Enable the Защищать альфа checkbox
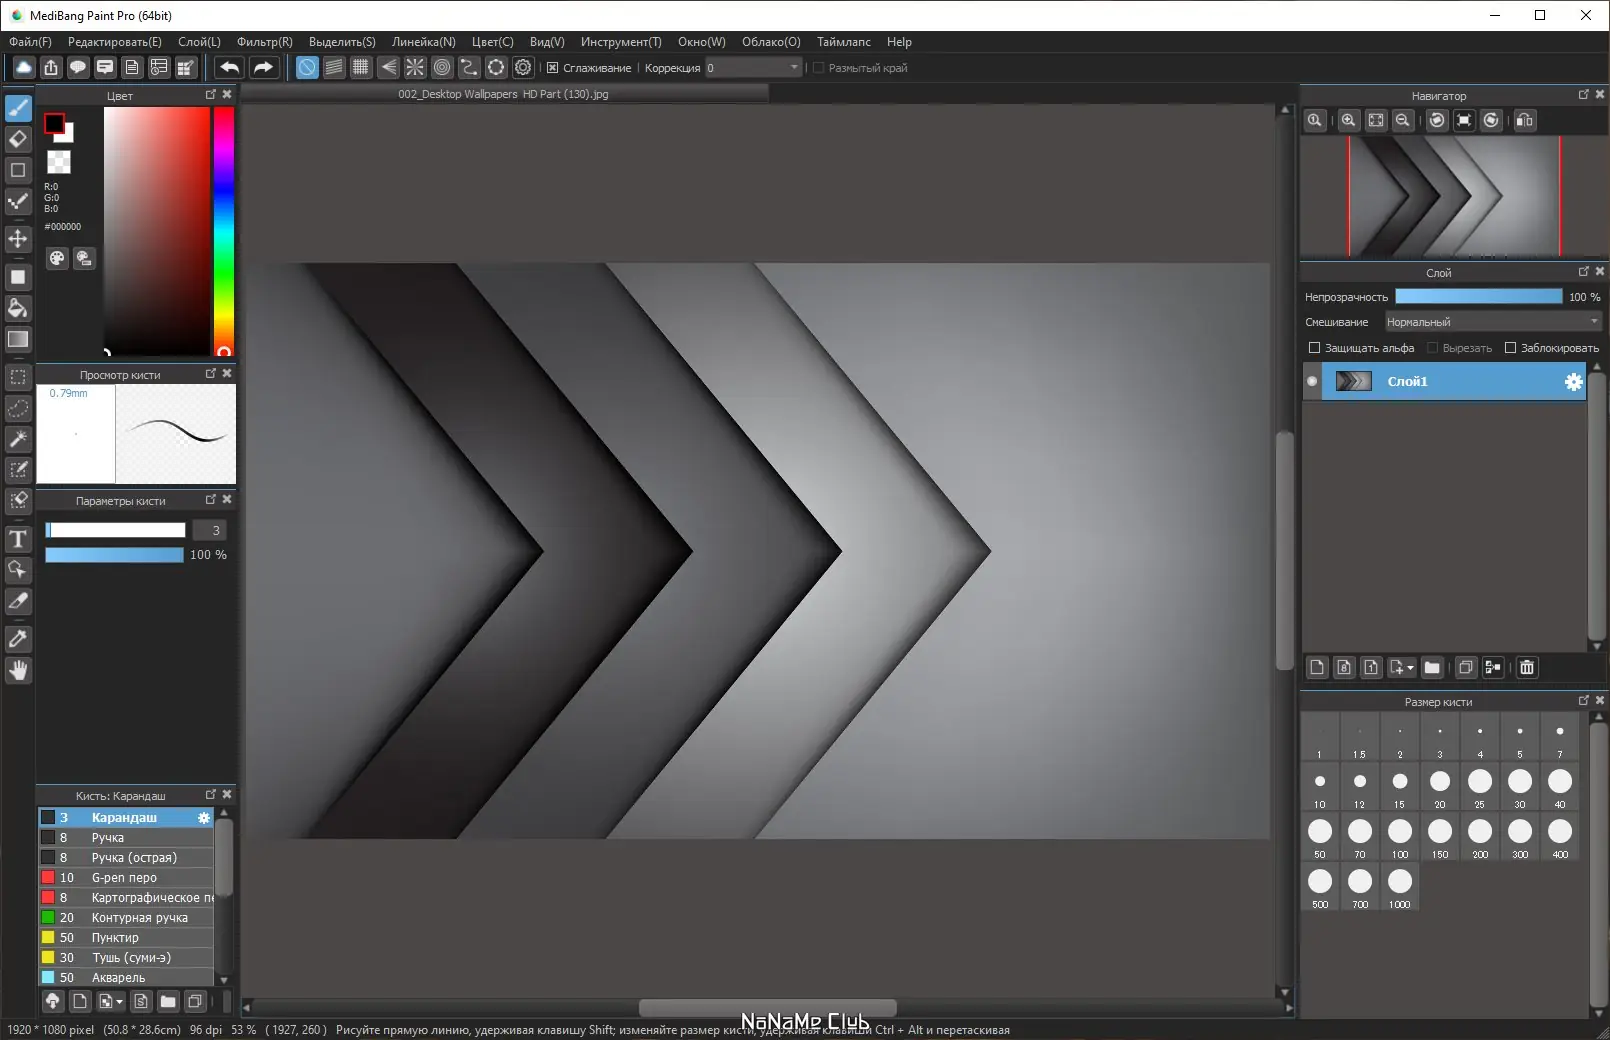 1314,348
